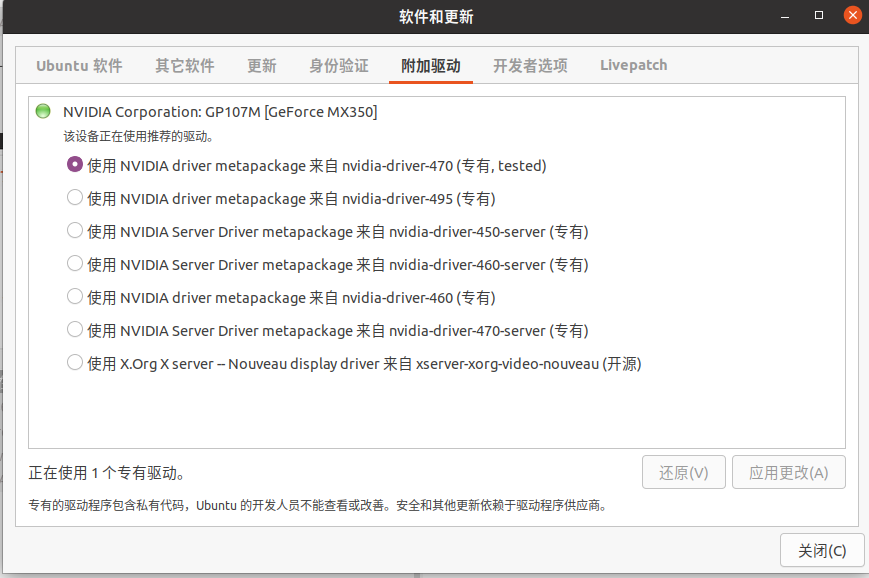Click the 正在使用 1 个专有驱动 text
This screenshot has height=578, width=869.
tap(106, 473)
